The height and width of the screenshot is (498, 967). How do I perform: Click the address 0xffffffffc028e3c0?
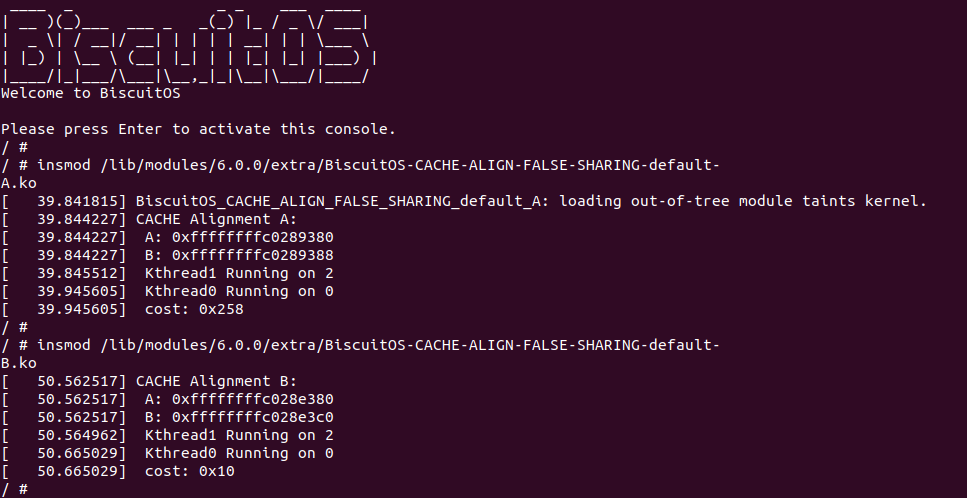point(253,417)
